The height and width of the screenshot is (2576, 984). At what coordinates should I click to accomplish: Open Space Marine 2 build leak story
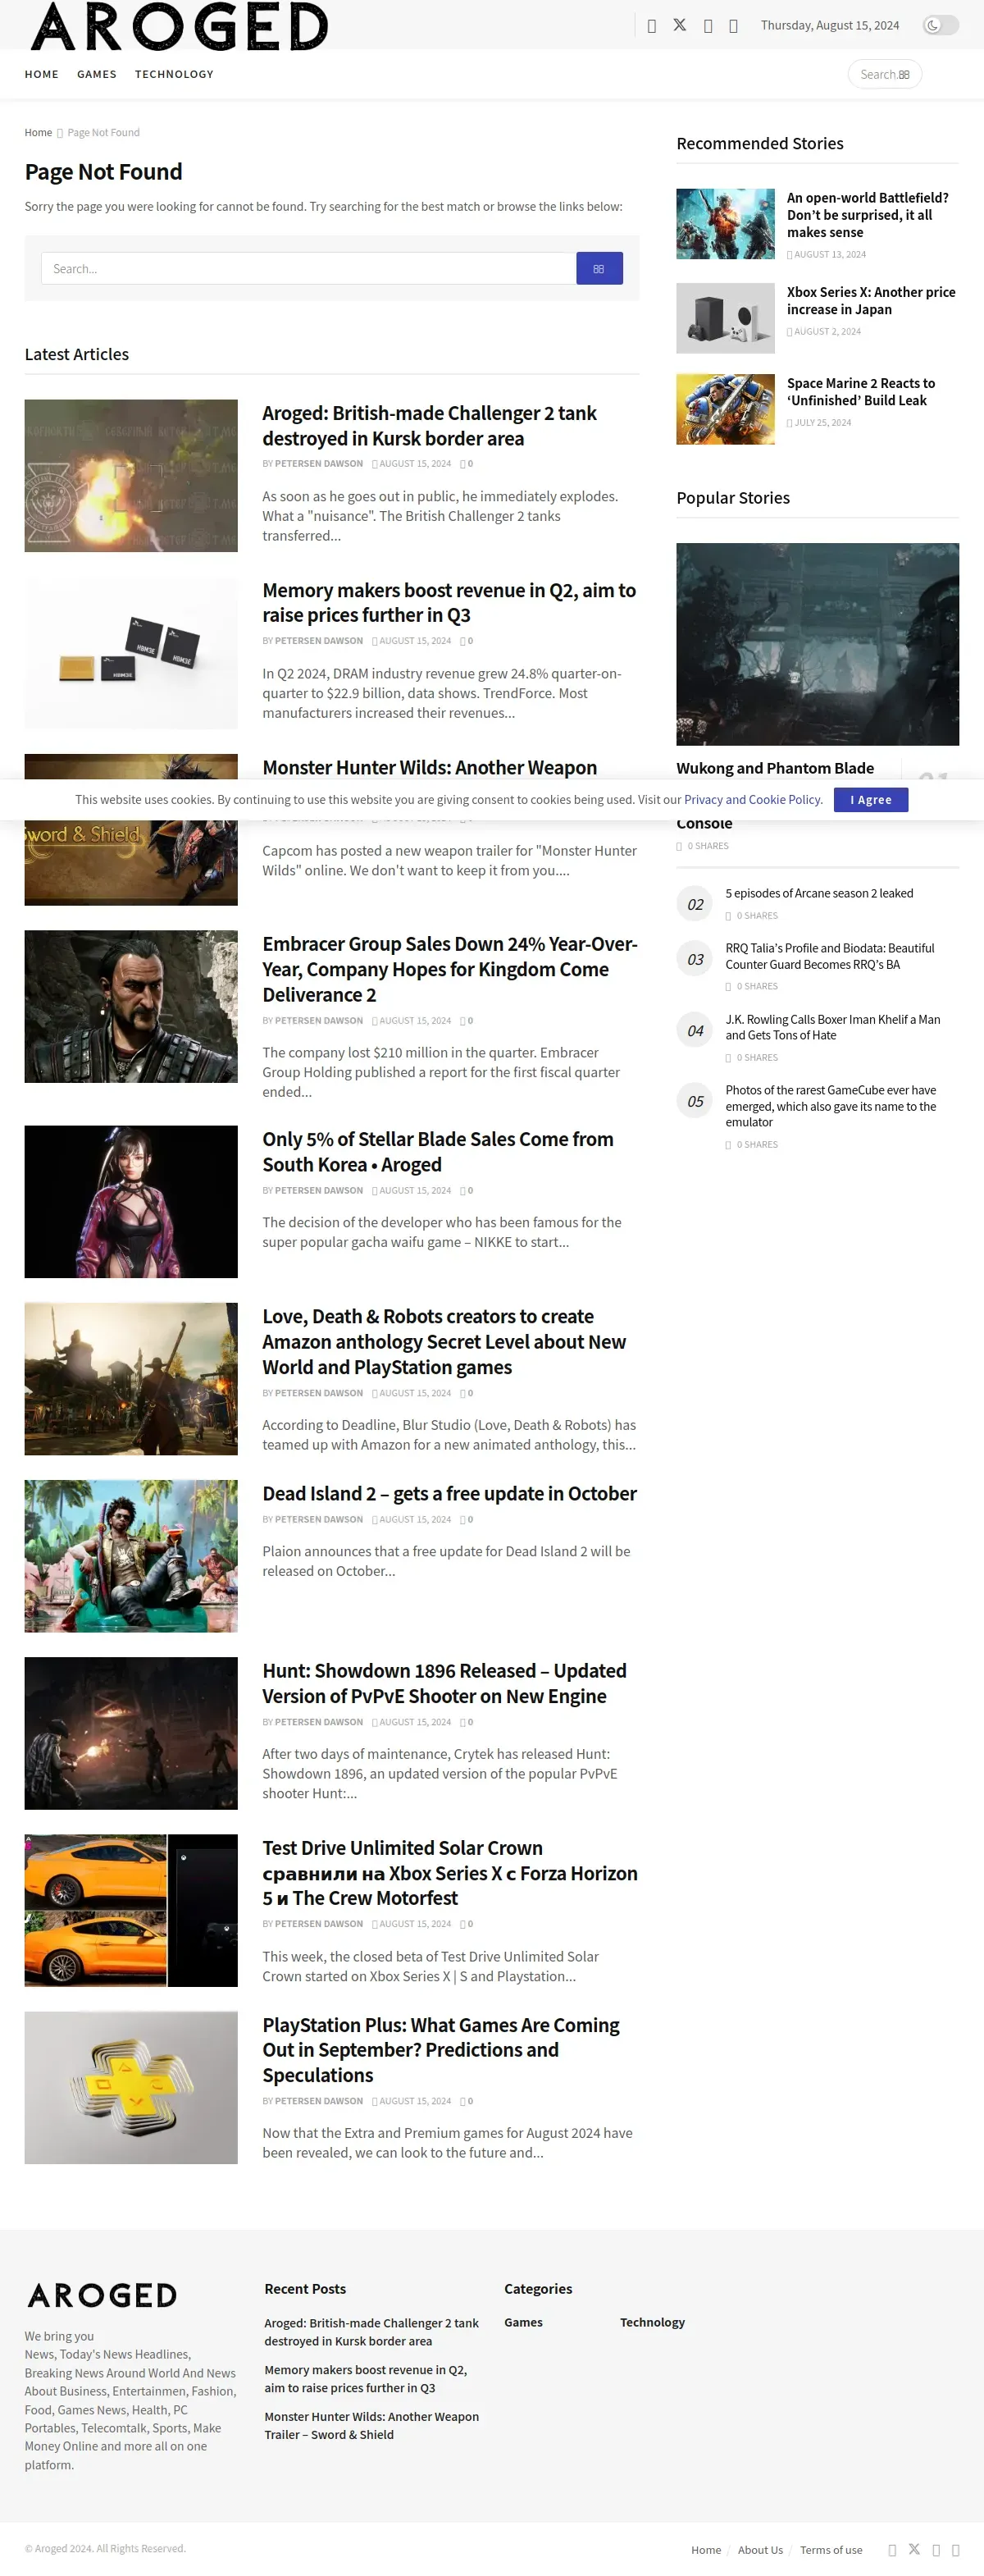click(x=861, y=392)
